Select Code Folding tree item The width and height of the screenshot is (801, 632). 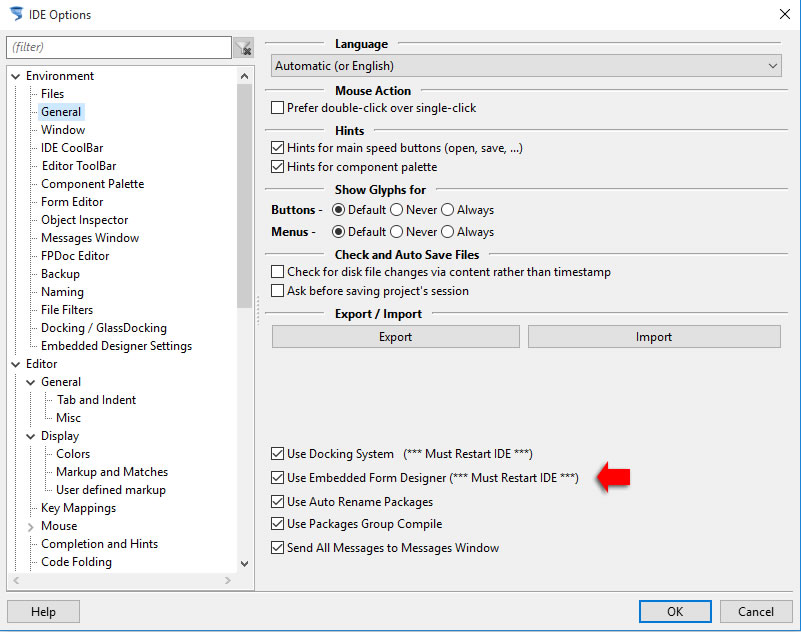click(76, 562)
